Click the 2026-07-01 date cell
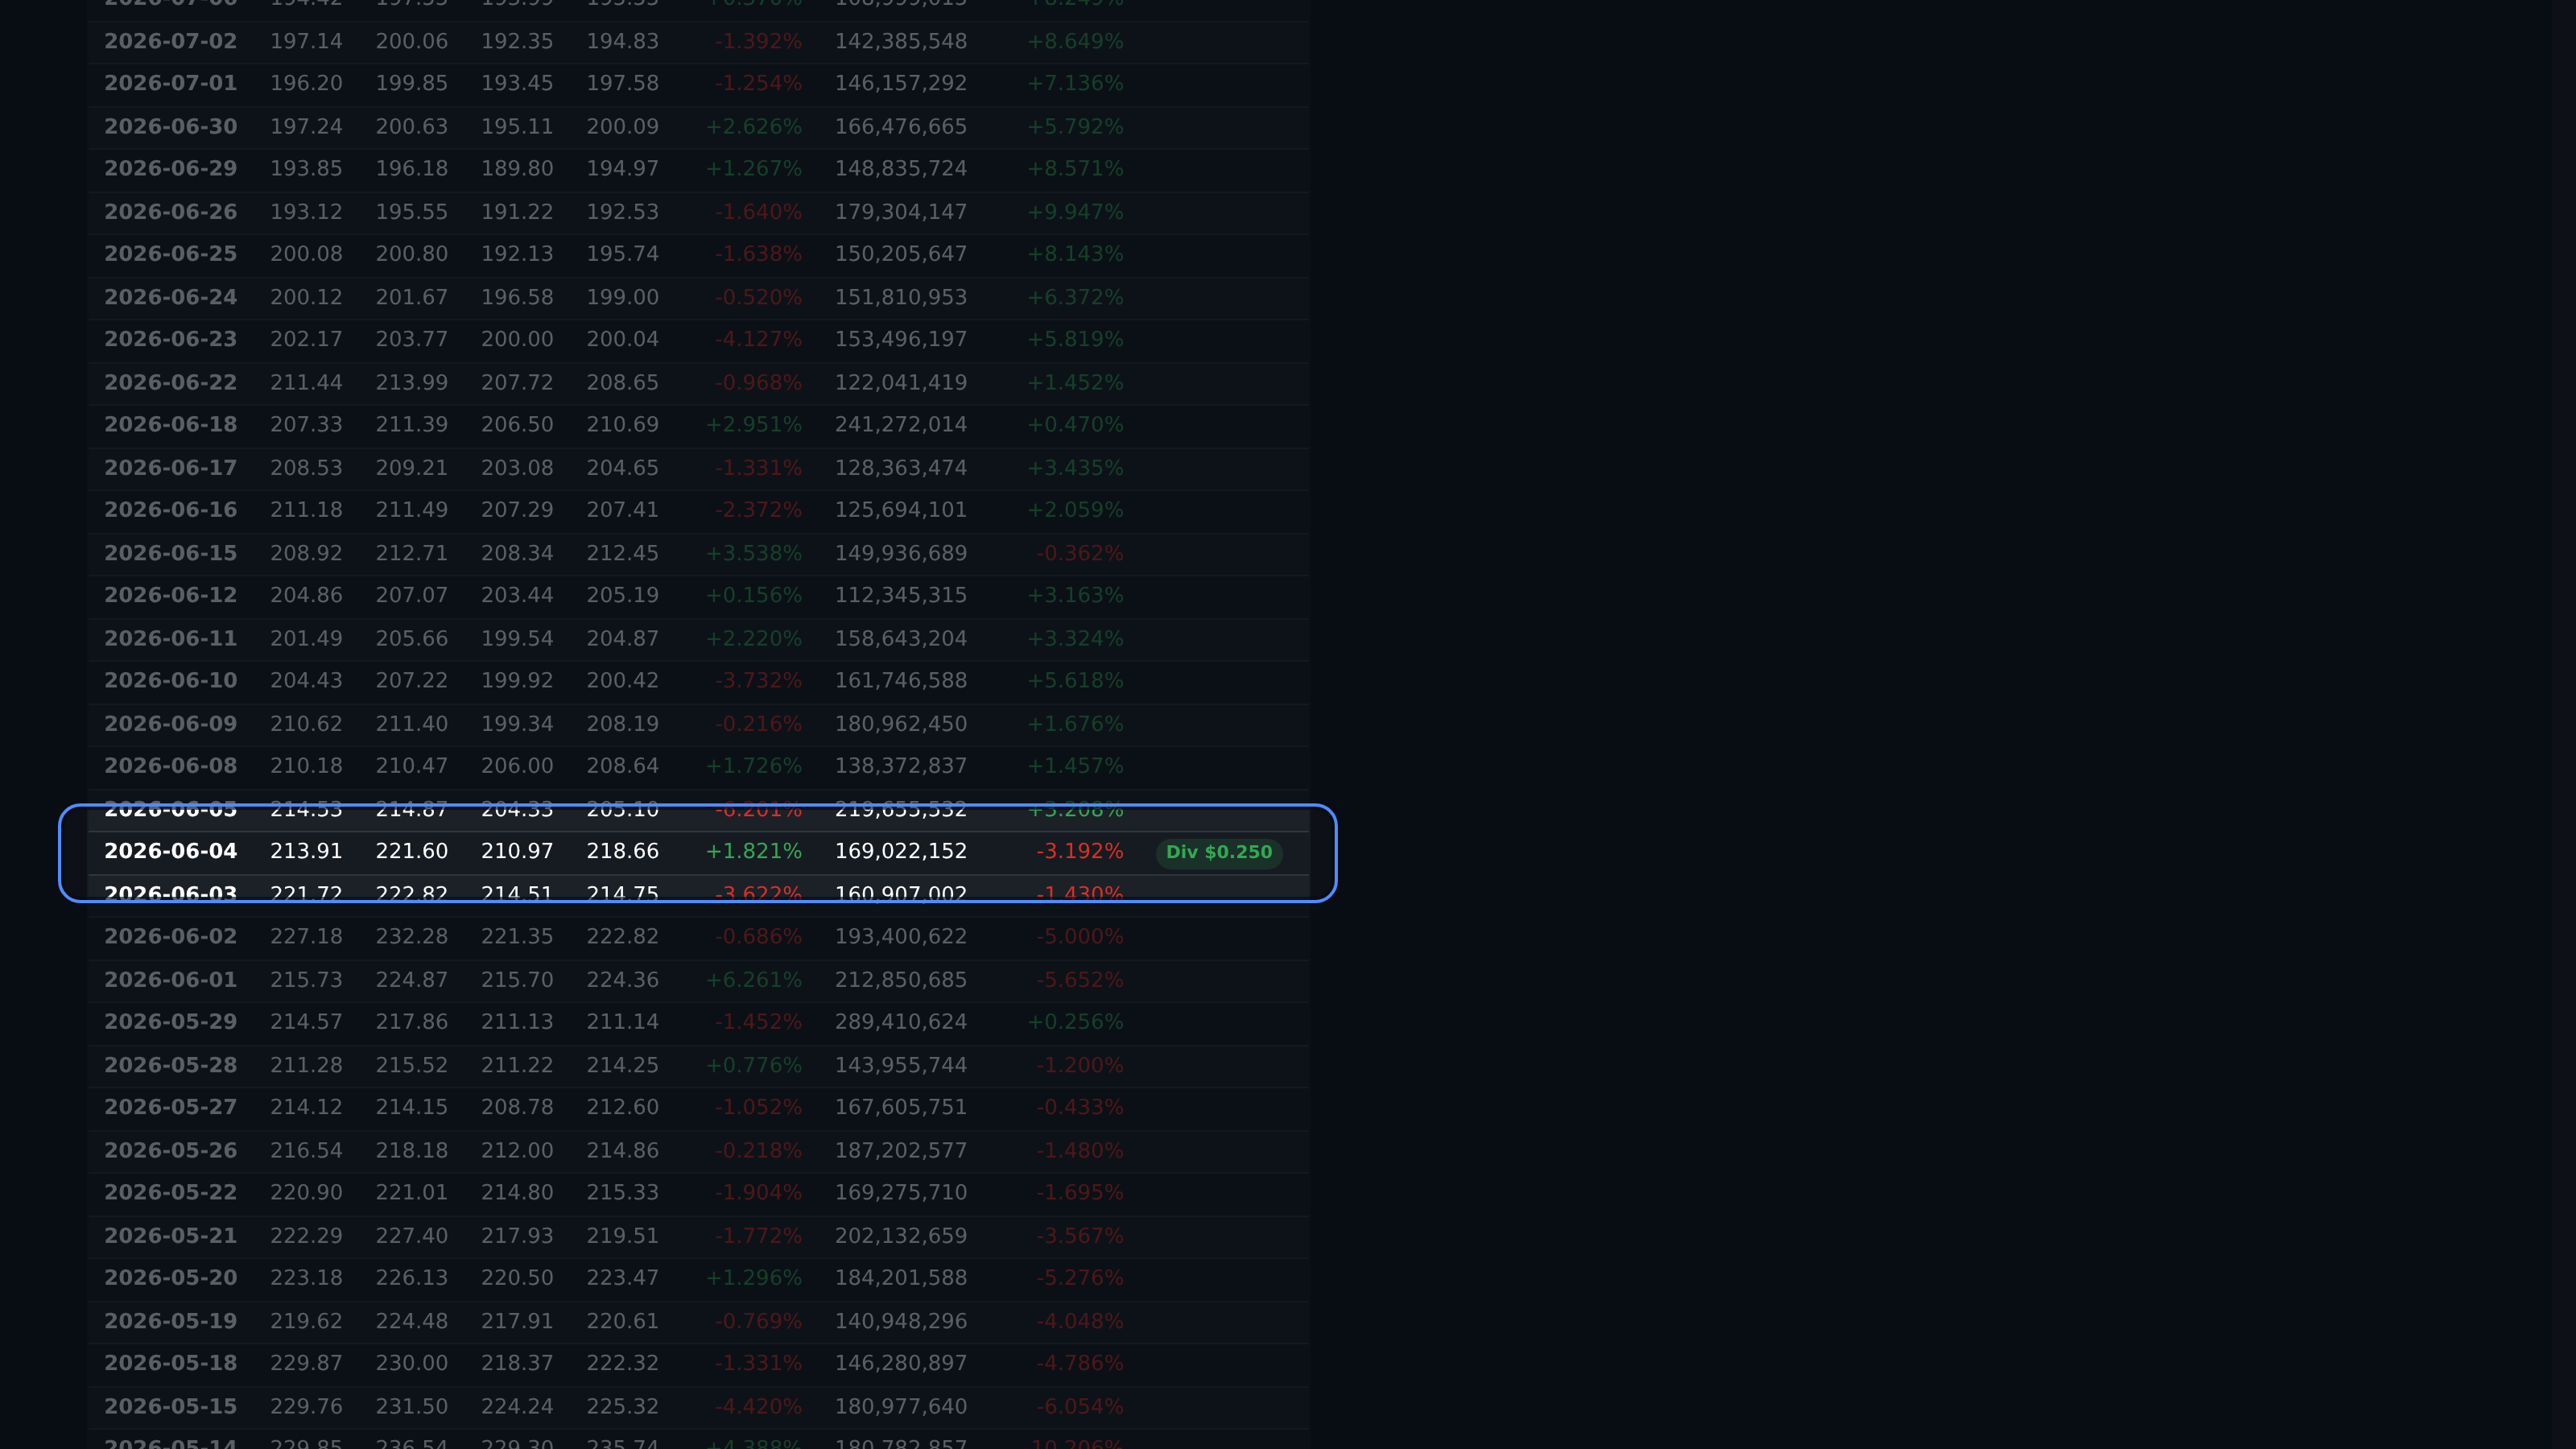 (x=171, y=83)
